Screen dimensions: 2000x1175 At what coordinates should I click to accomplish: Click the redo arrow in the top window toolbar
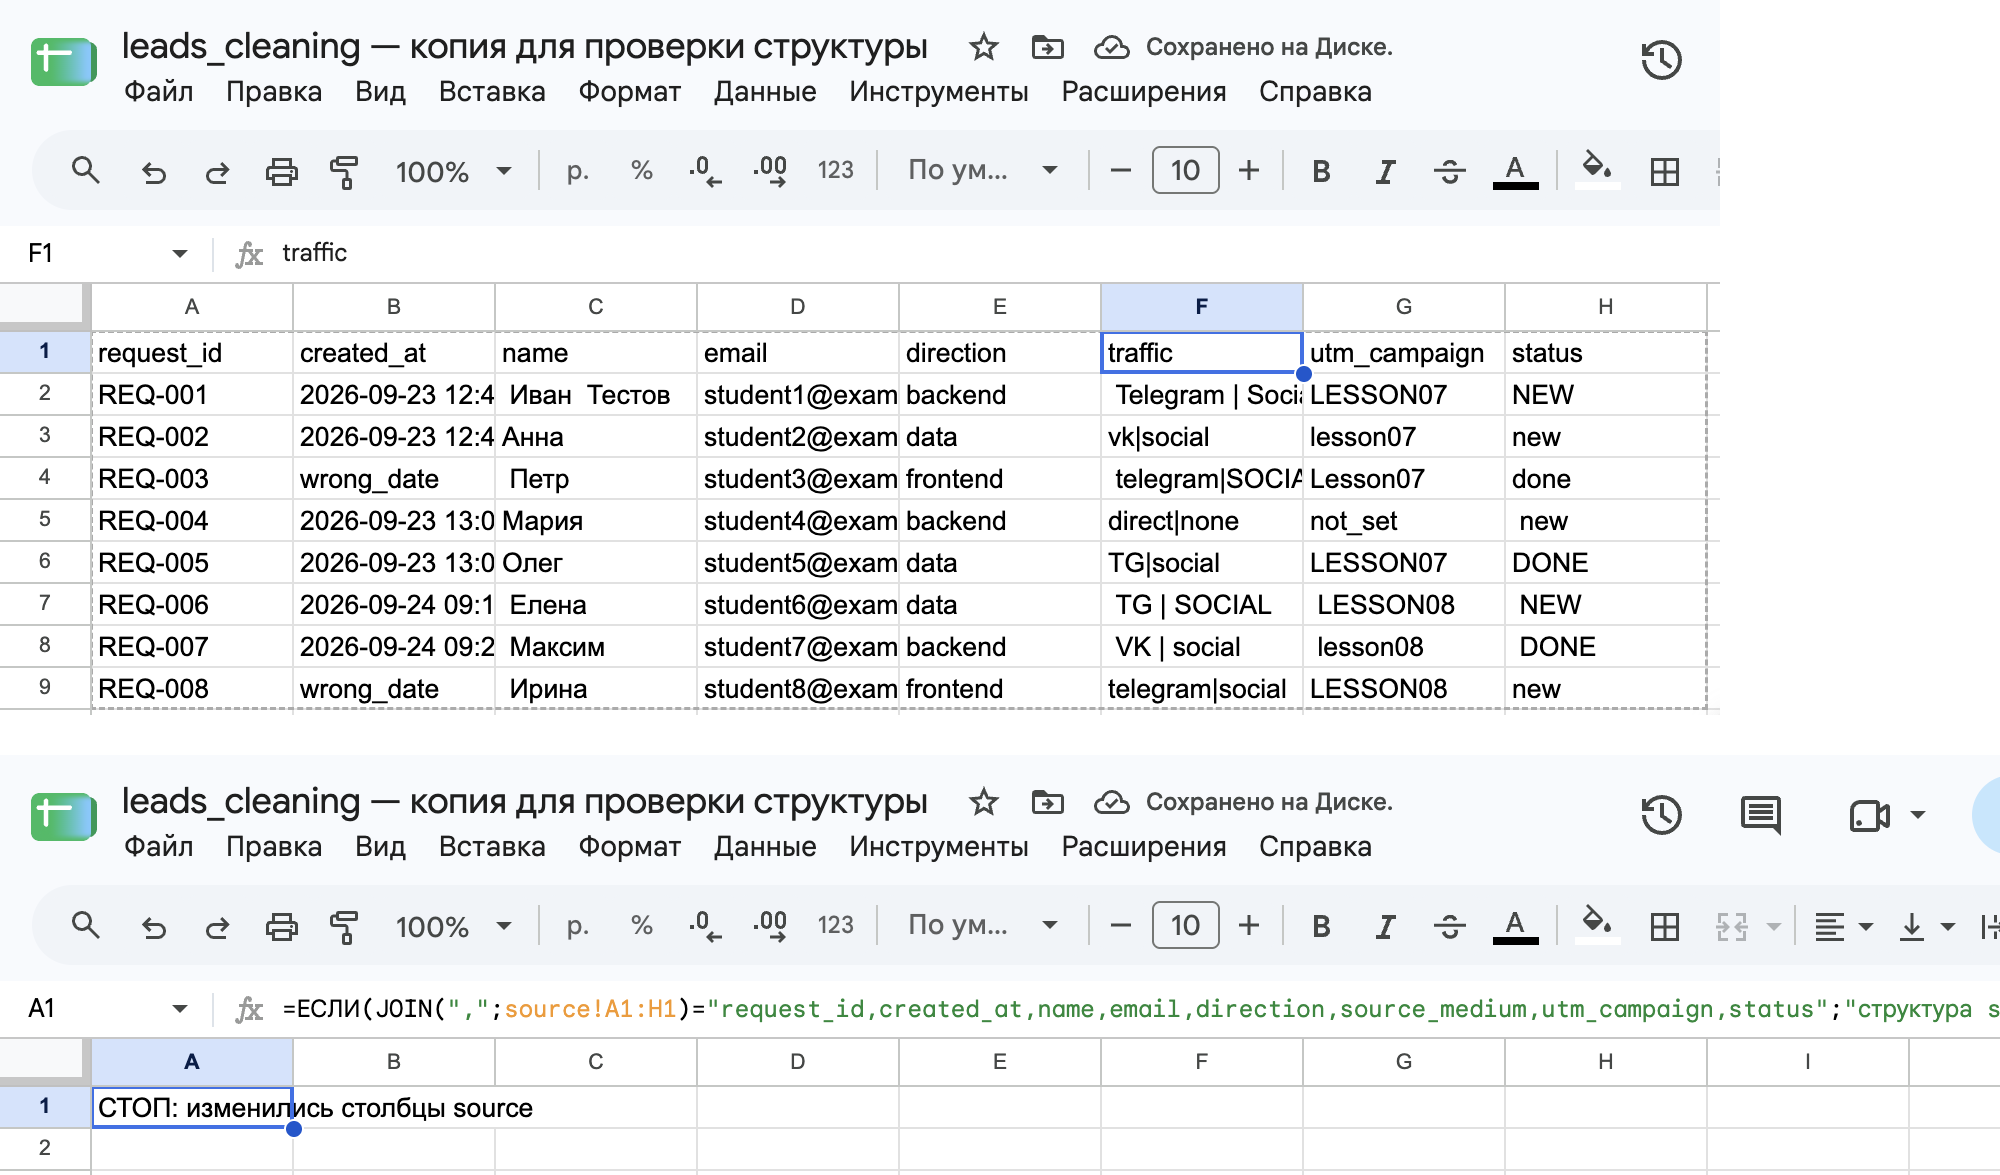tap(217, 172)
